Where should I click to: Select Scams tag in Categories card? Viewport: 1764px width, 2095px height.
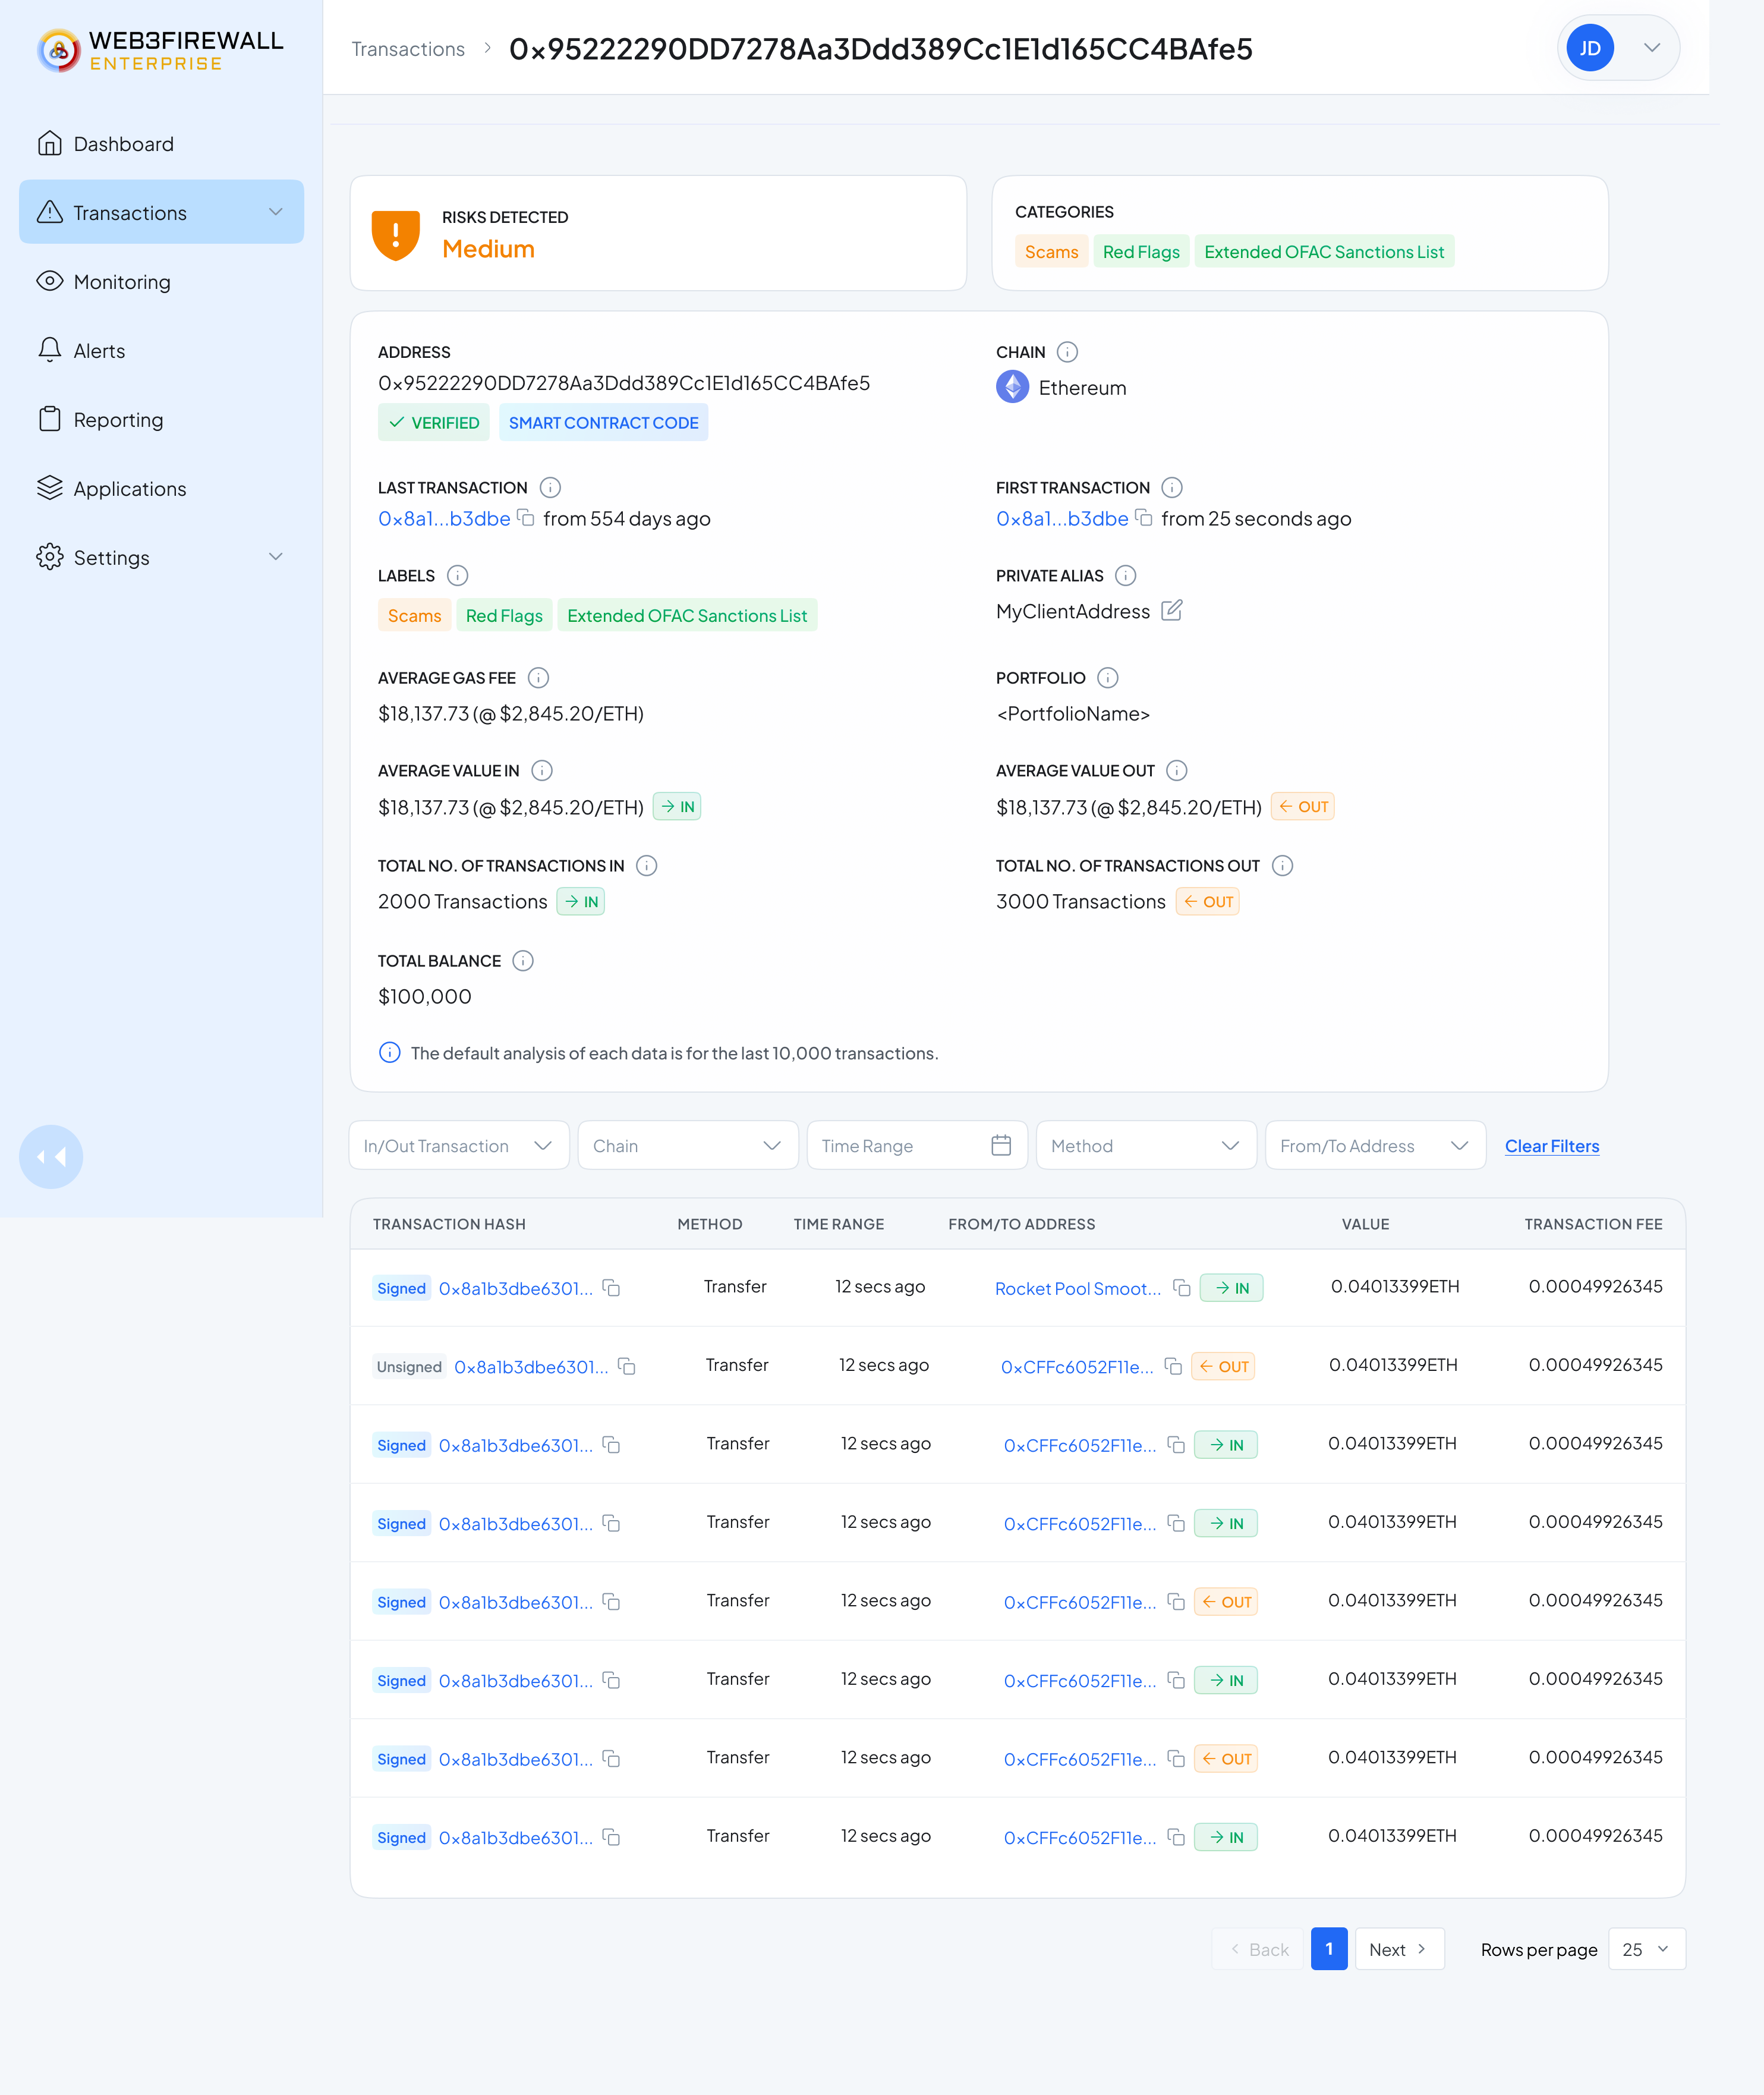(x=1051, y=251)
